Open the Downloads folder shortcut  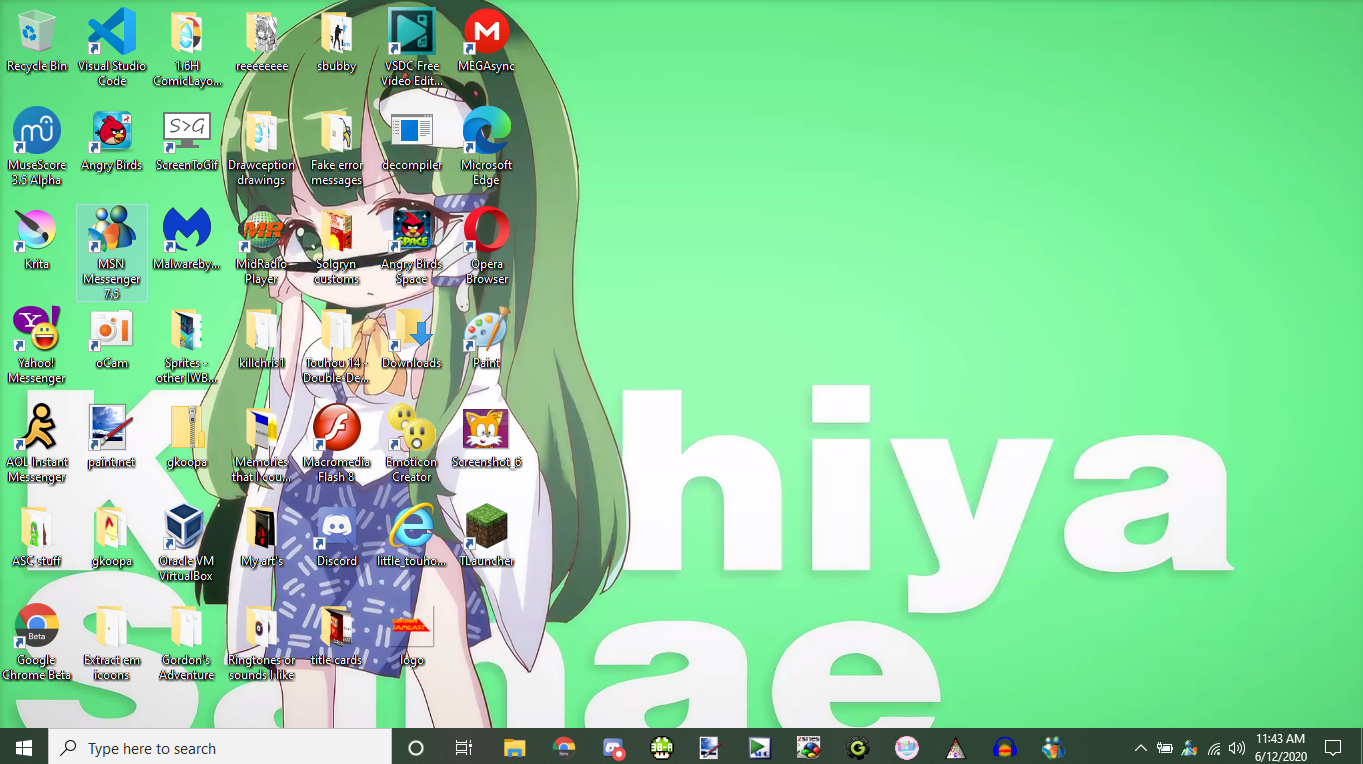412,339
